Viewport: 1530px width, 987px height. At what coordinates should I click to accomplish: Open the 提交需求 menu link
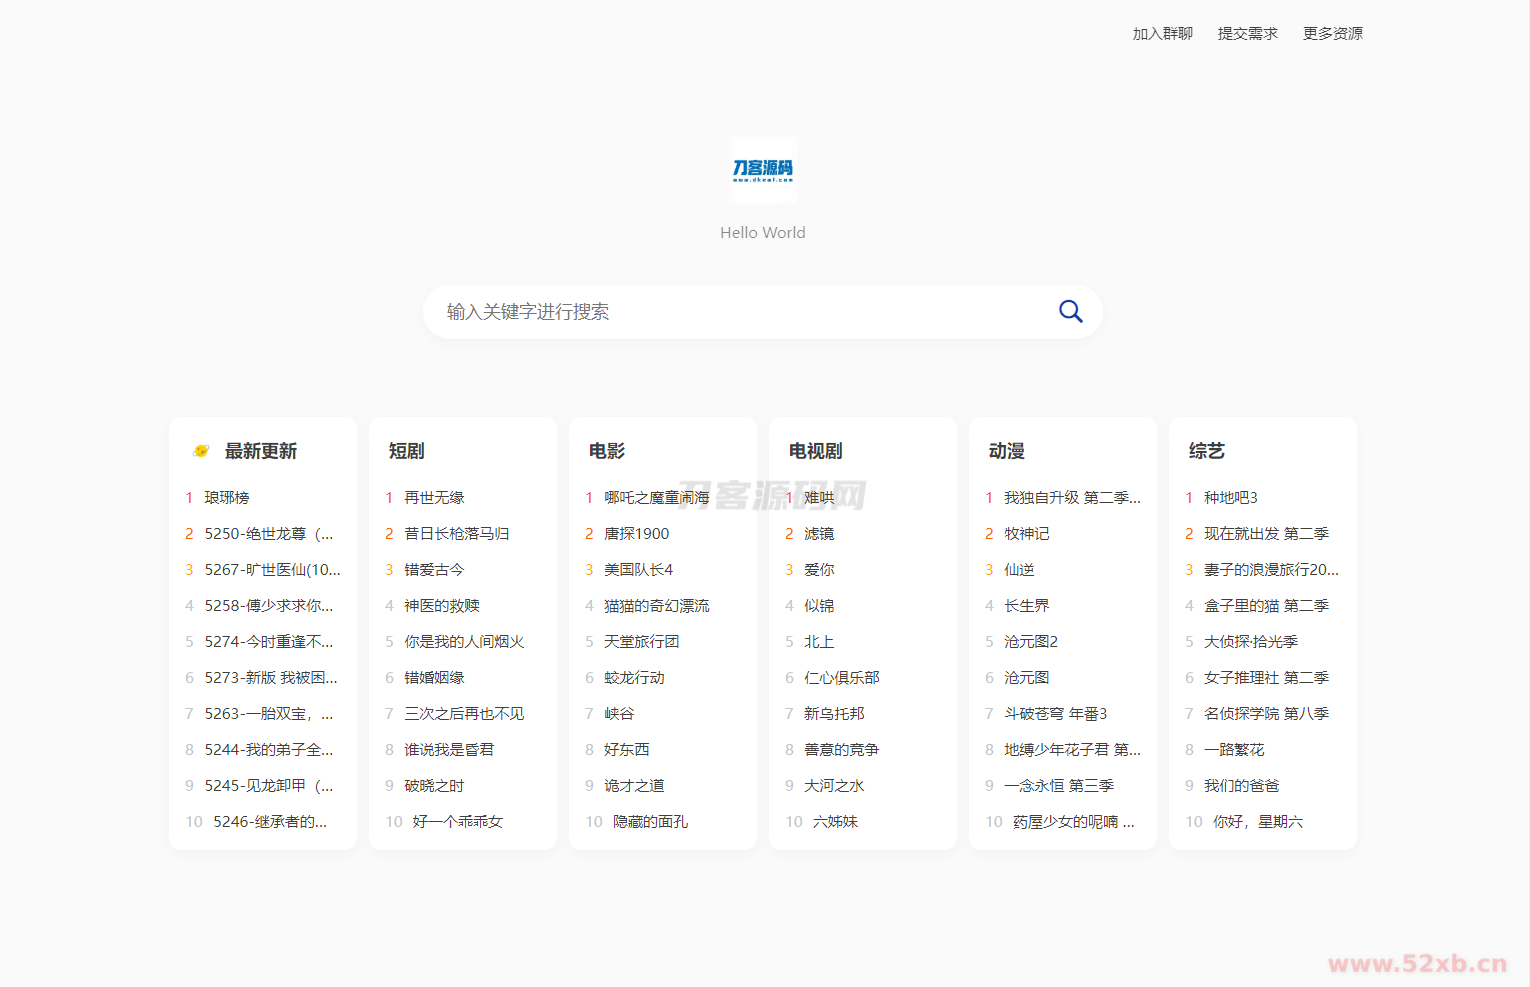1247,33
